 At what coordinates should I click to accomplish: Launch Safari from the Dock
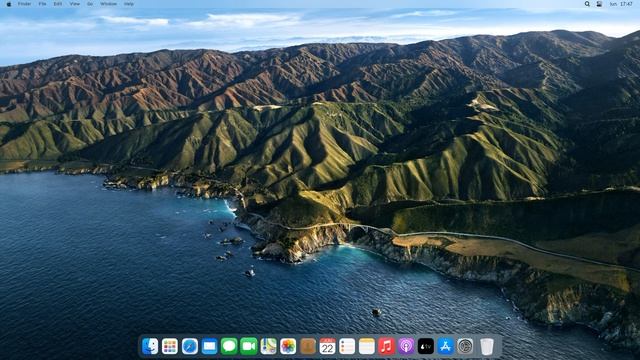pyautogui.click(x=190, y=347)
